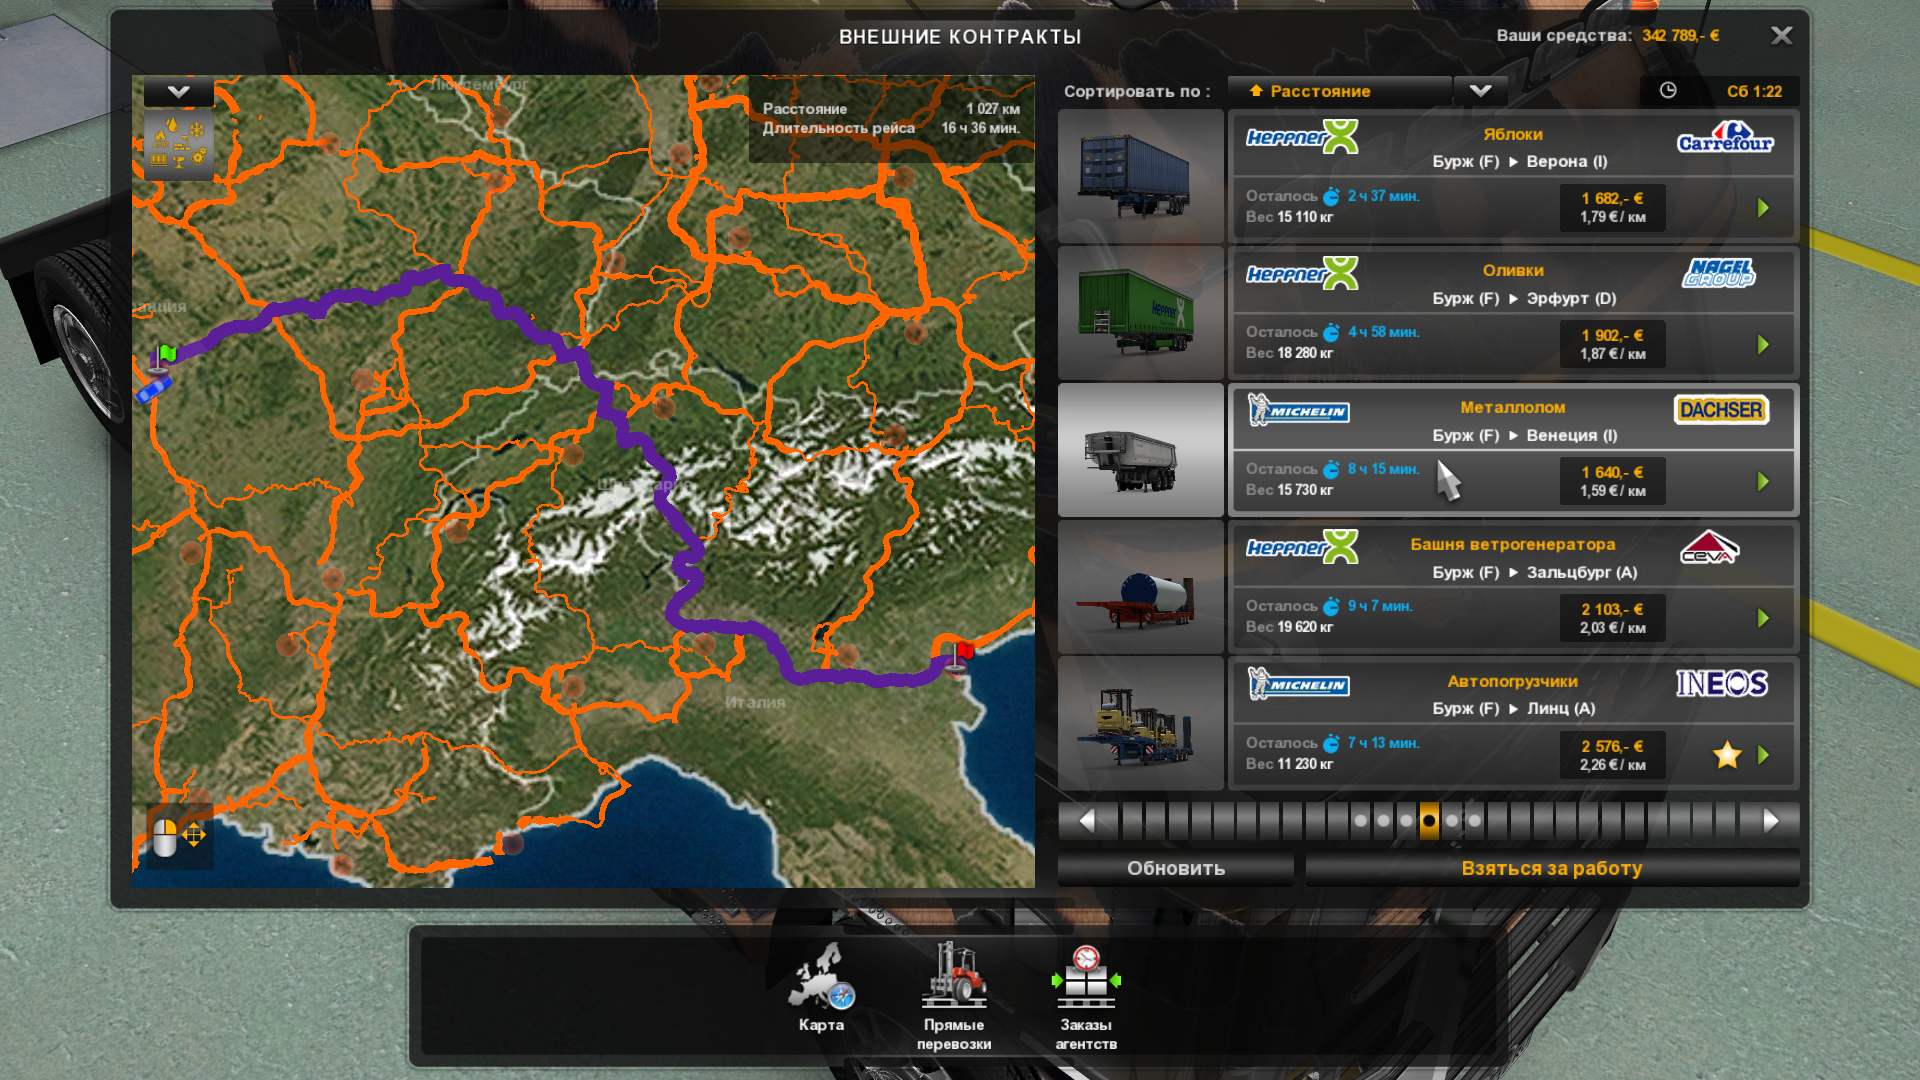The width and height of the screenshot is (1920, 1080).
Task: Click Michelin logo on Автопогрузчики job
Action: click(1299, 684)
